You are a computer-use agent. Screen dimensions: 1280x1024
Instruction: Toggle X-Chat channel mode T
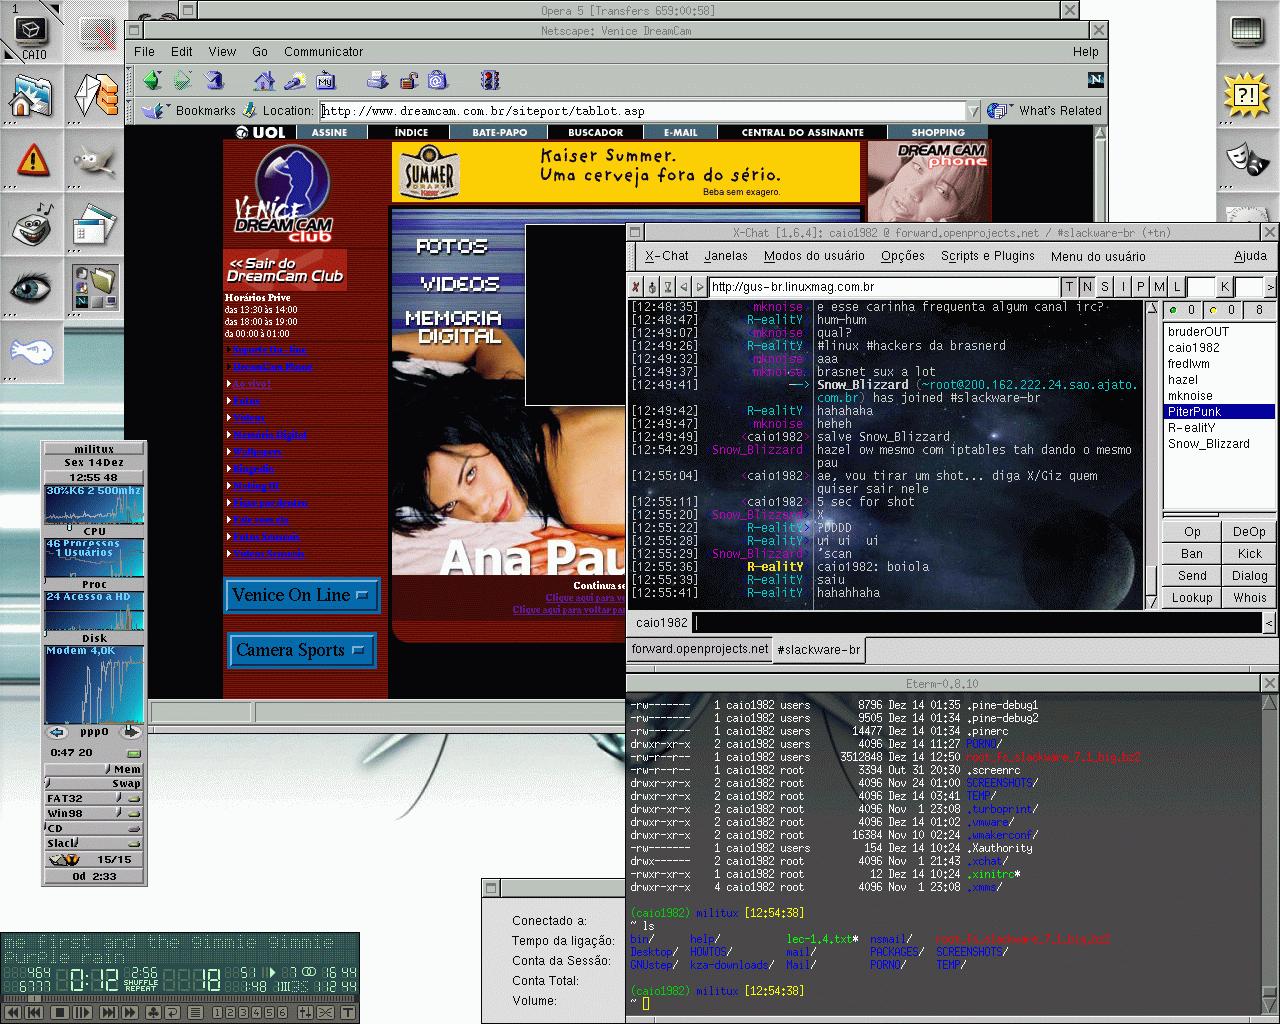[1069, 287]
